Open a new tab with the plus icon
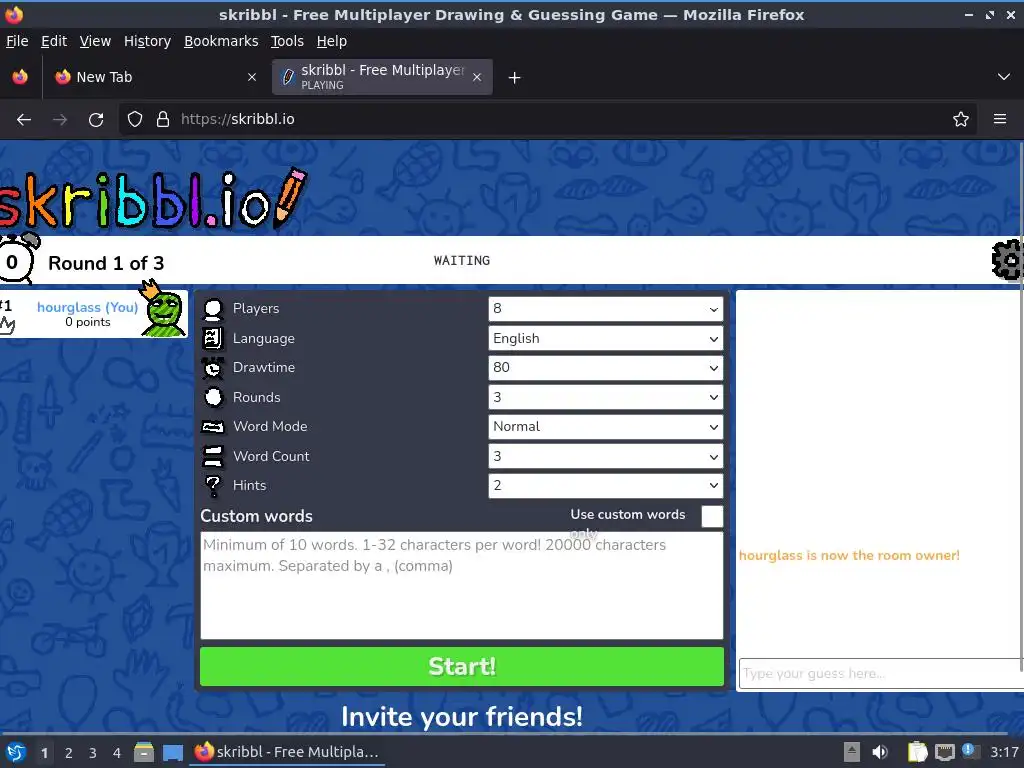This screenshot has height=768, width=1024. click(515, 78)
